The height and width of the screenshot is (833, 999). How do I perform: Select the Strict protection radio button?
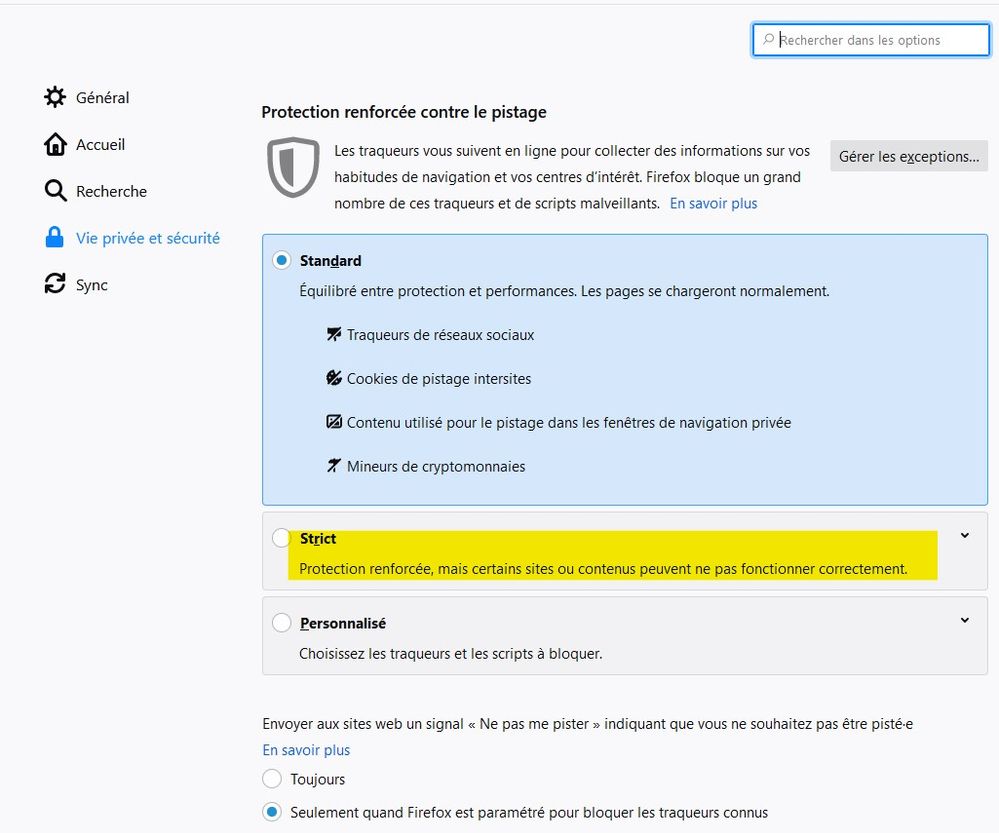[282, 539]
